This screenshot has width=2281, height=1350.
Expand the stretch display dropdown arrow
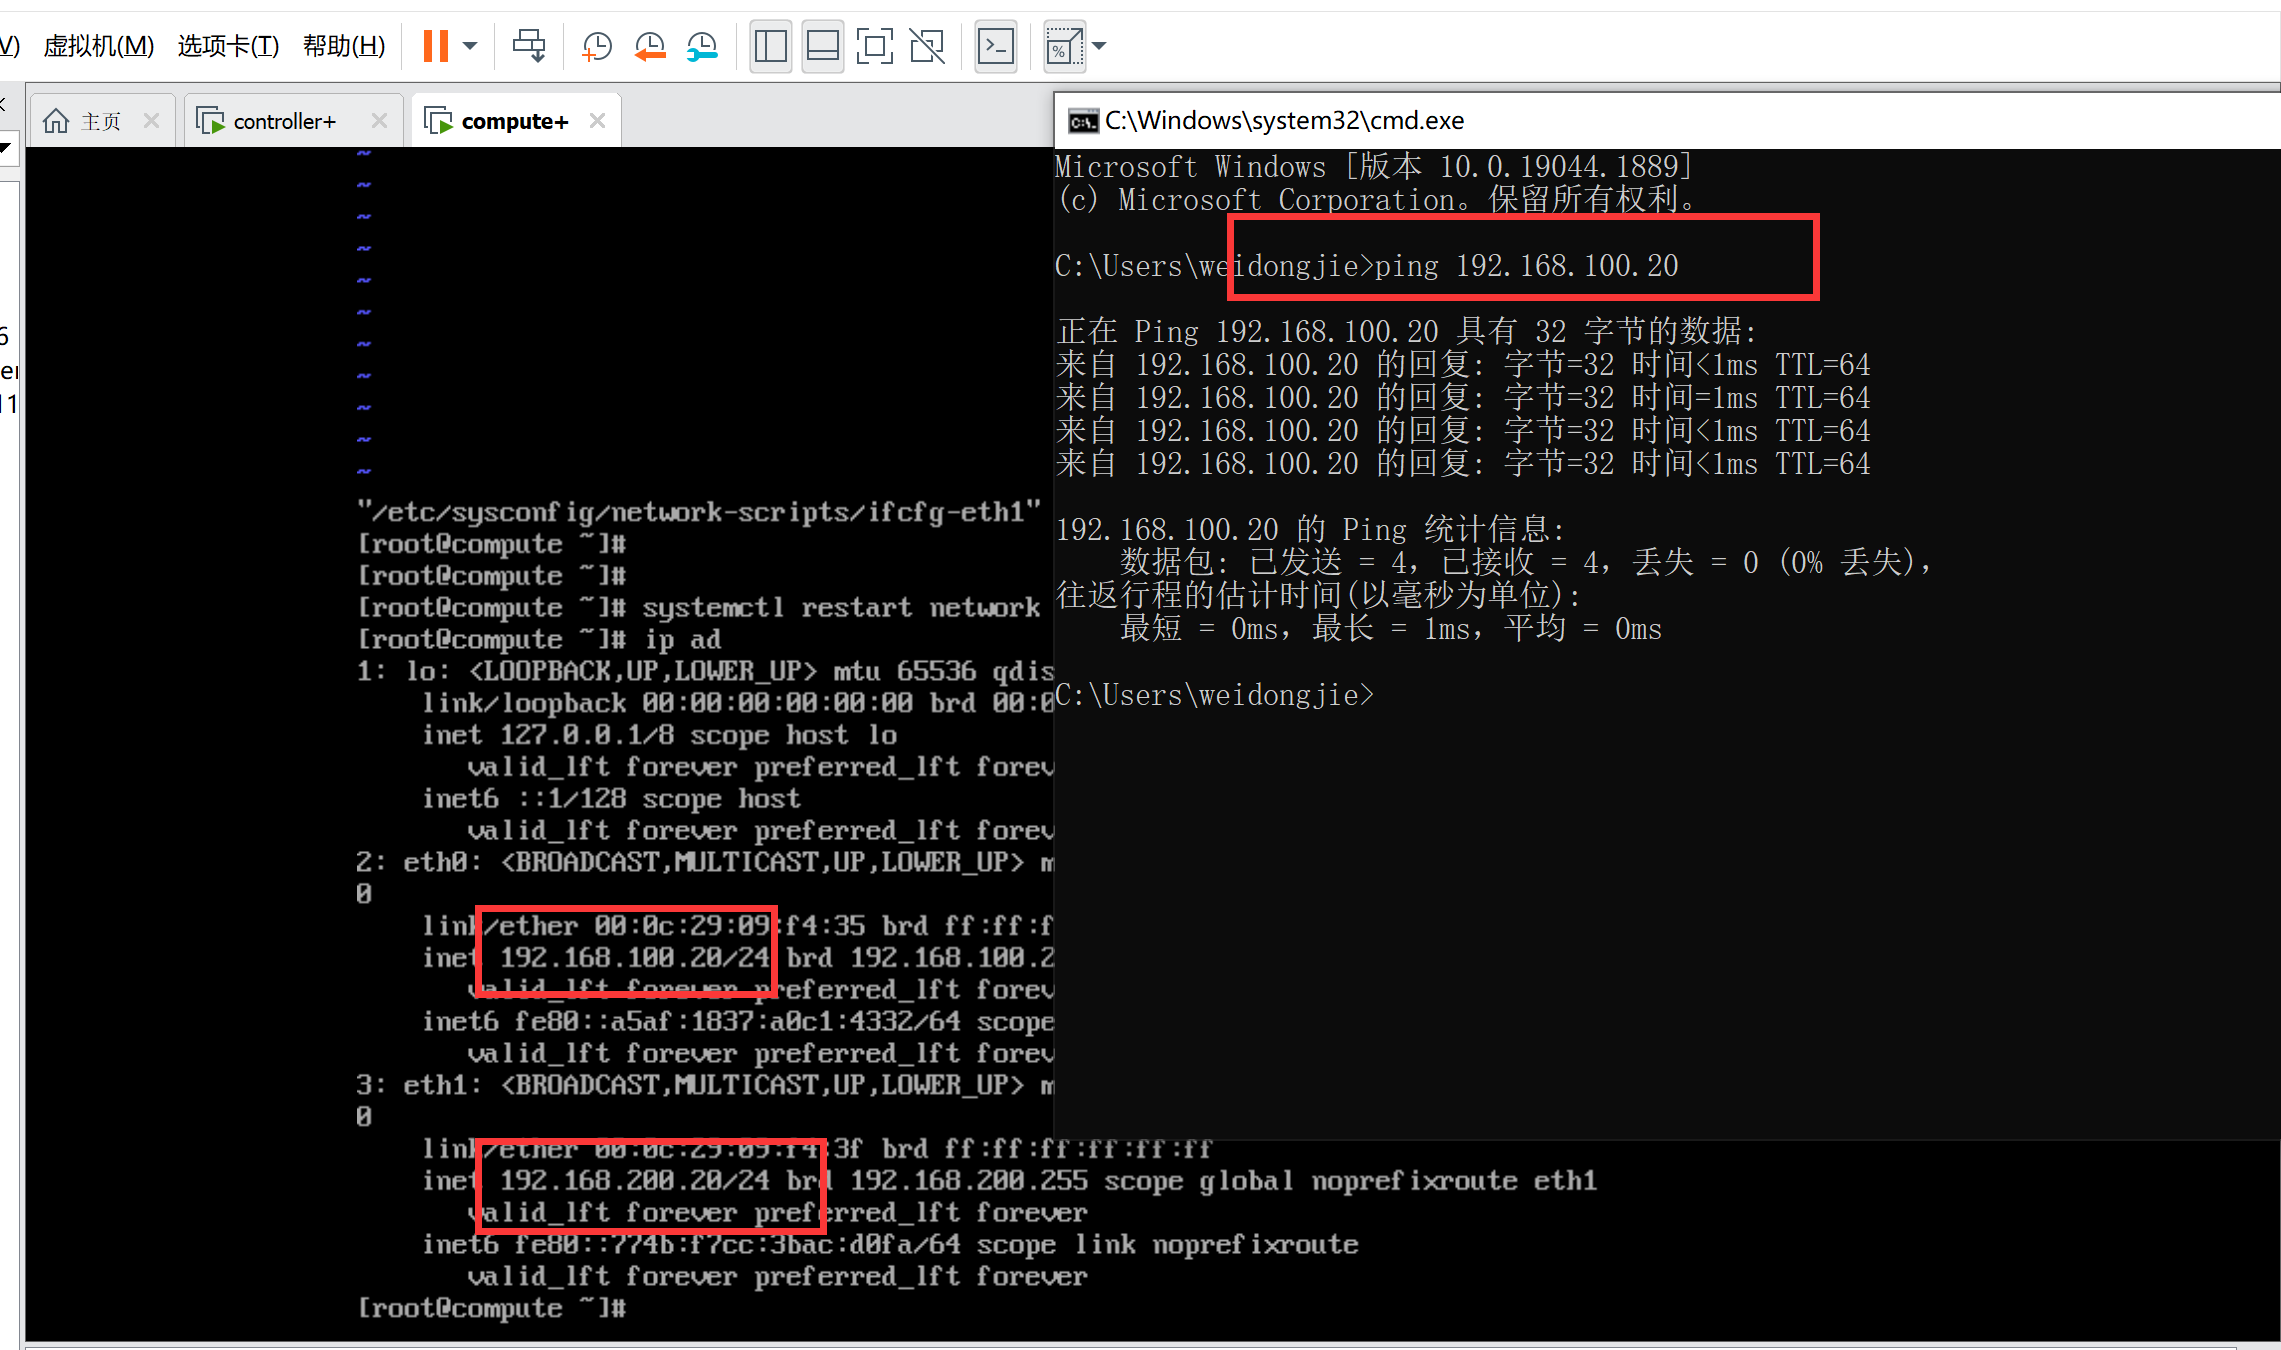click(1100, 46)
